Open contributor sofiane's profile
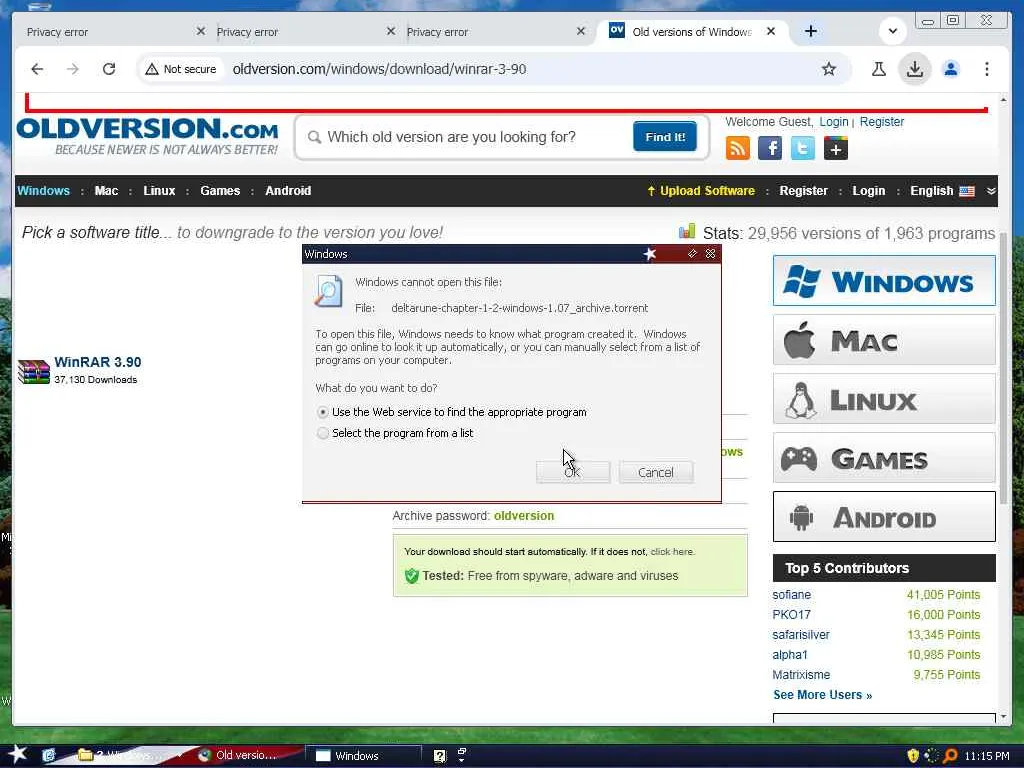Image resolution: width=1024 pixels, height=768 pixels. (792, 595)
